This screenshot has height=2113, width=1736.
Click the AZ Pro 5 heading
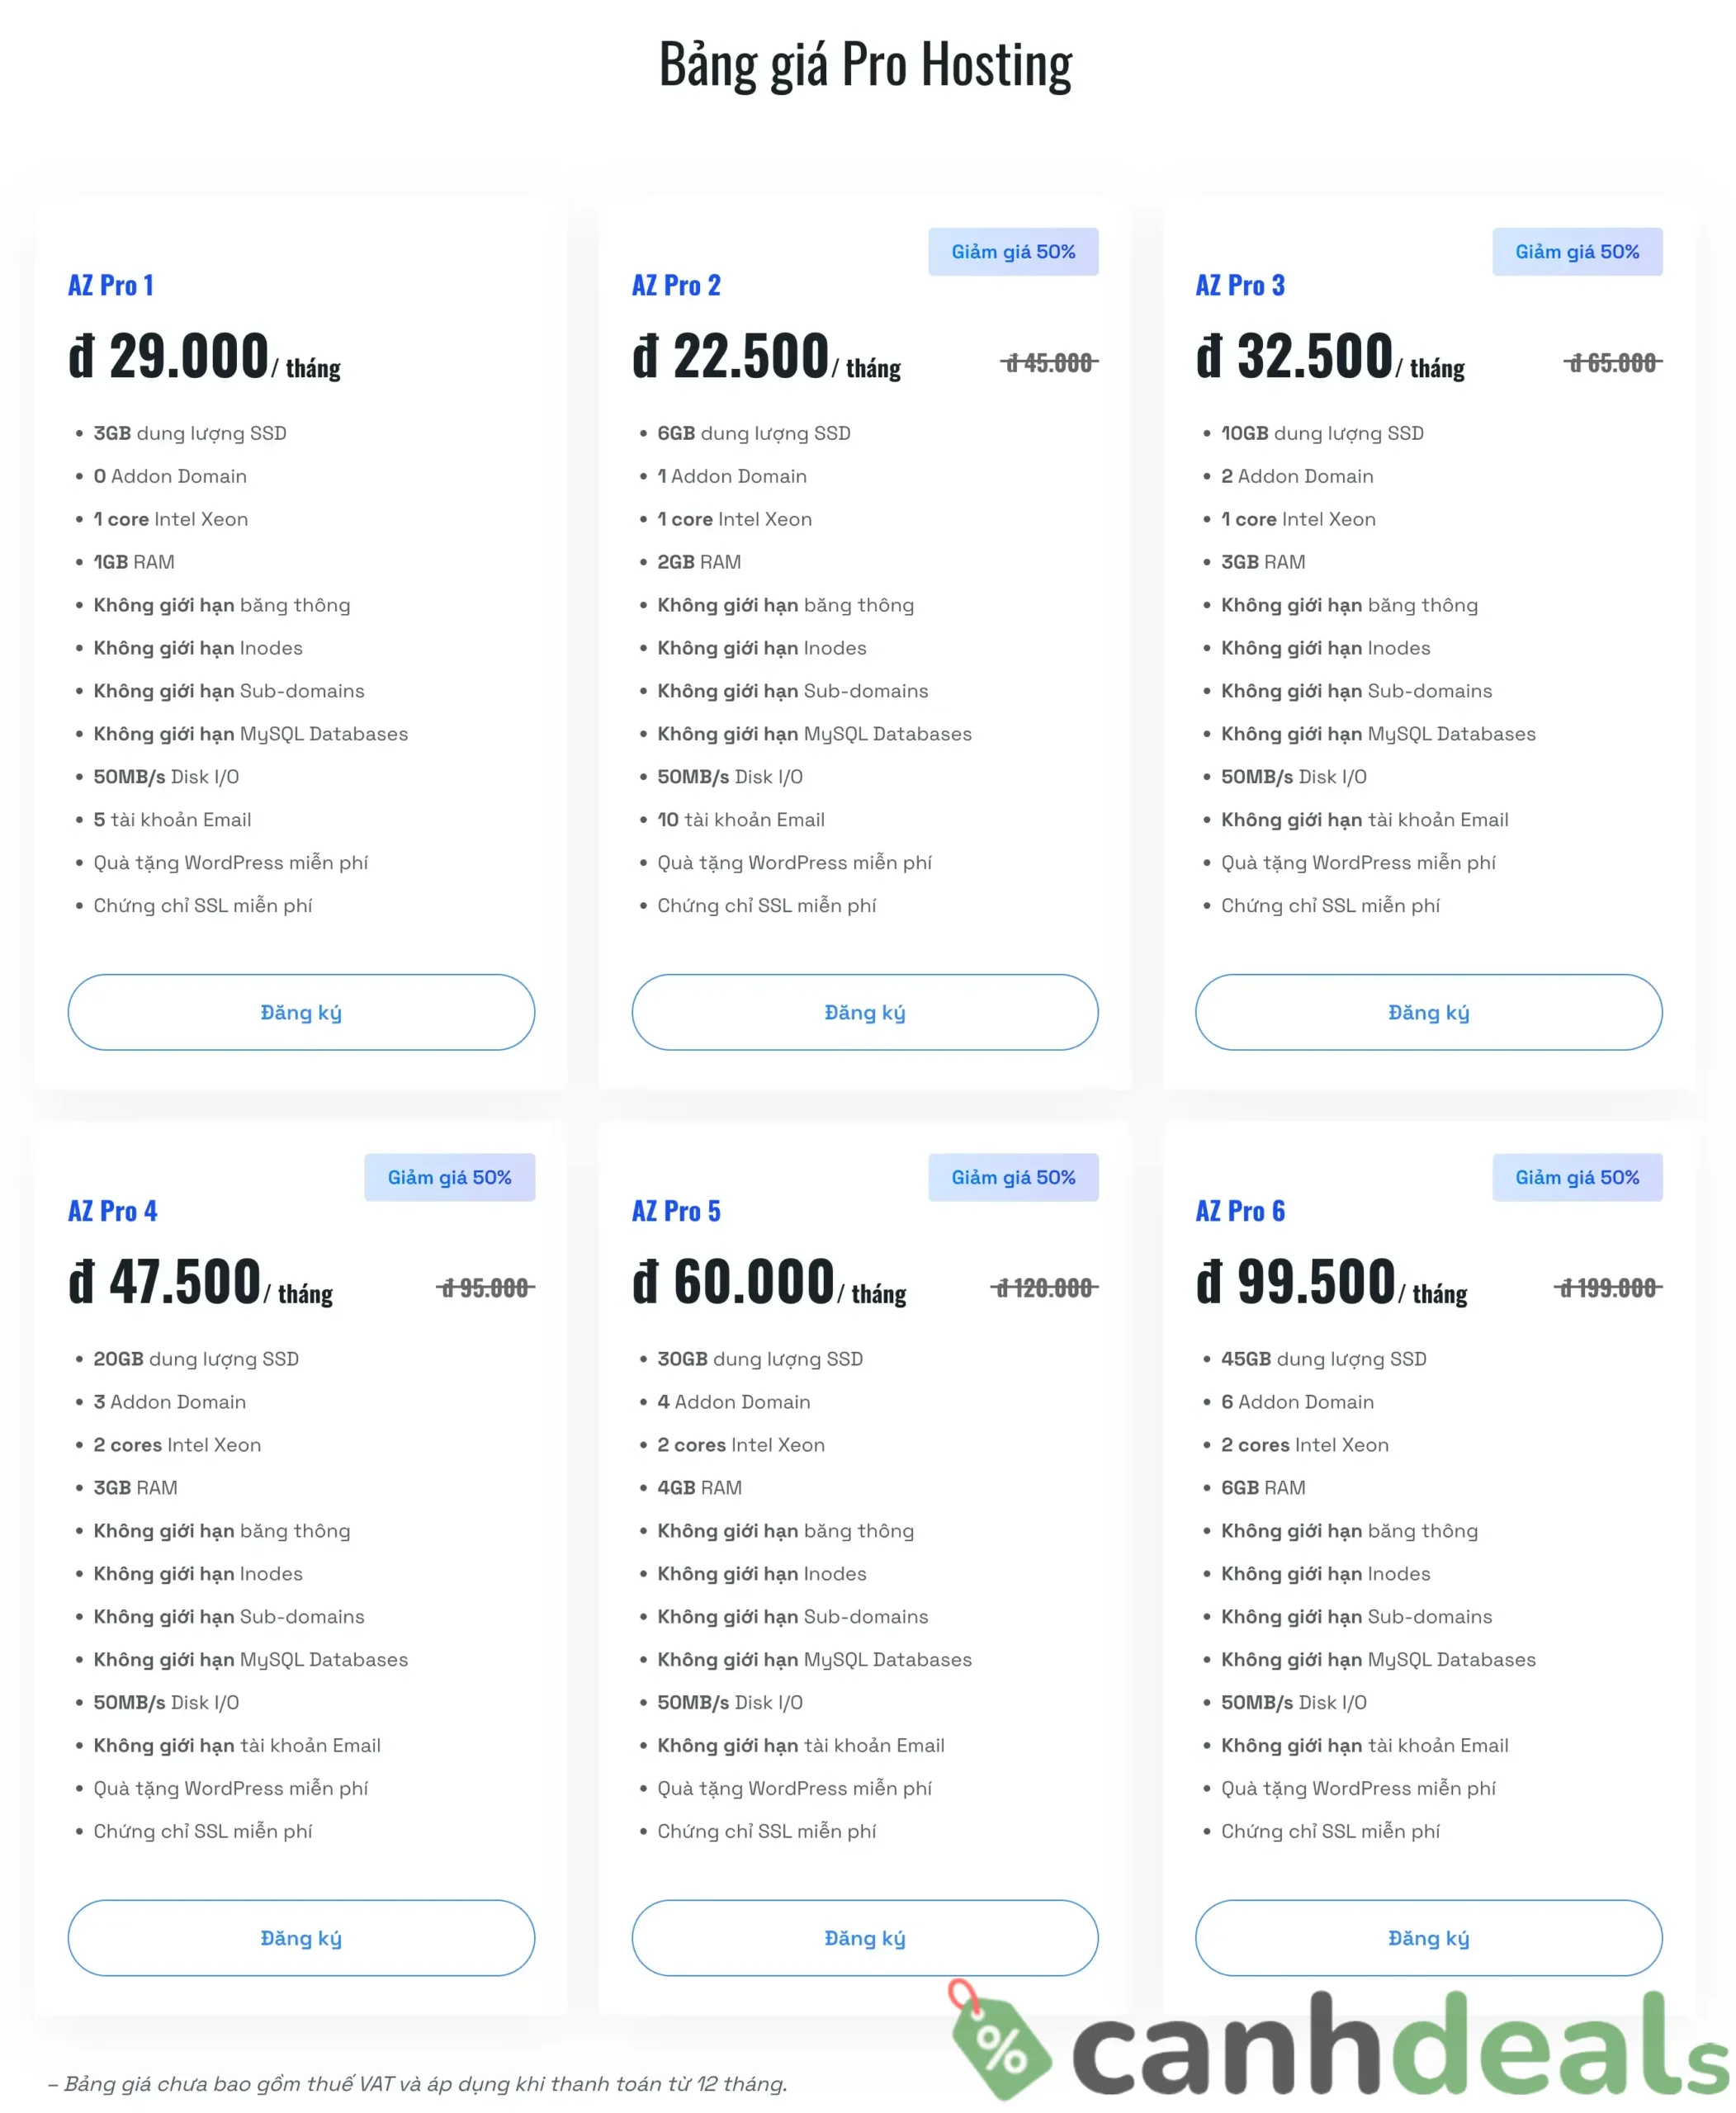point(676,1211)
